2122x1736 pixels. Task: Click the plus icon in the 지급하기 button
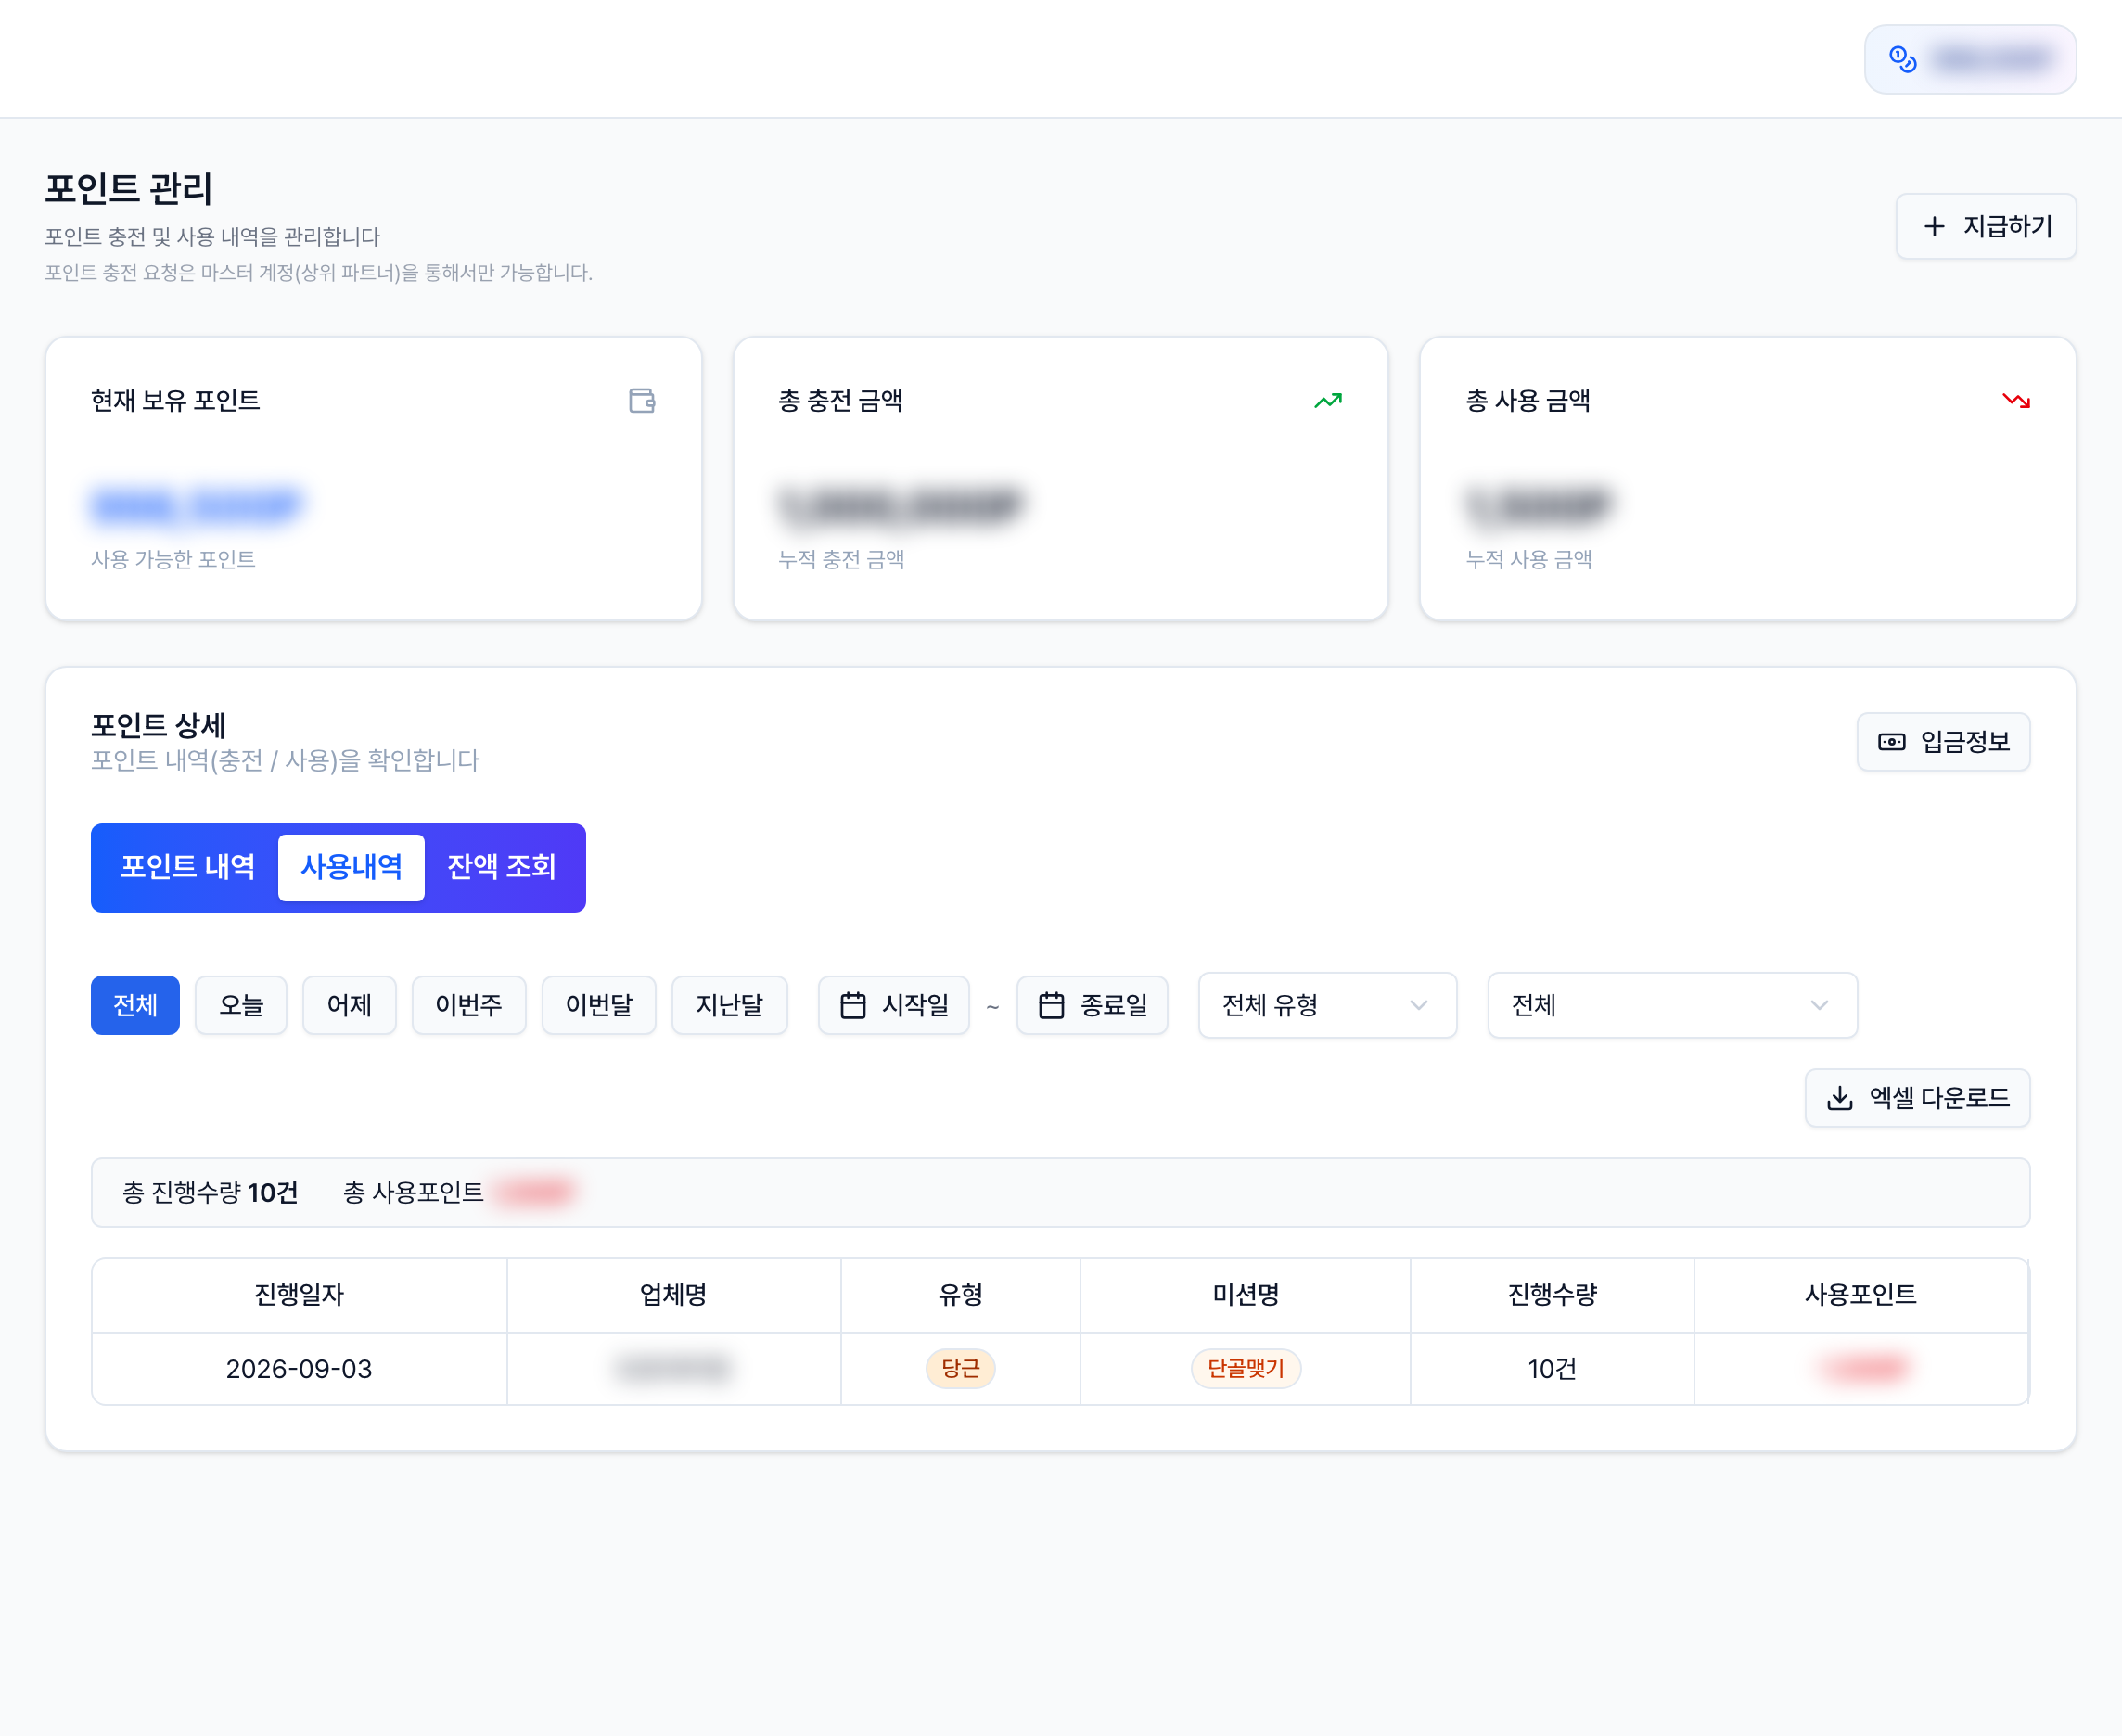tap(1934, 227)
